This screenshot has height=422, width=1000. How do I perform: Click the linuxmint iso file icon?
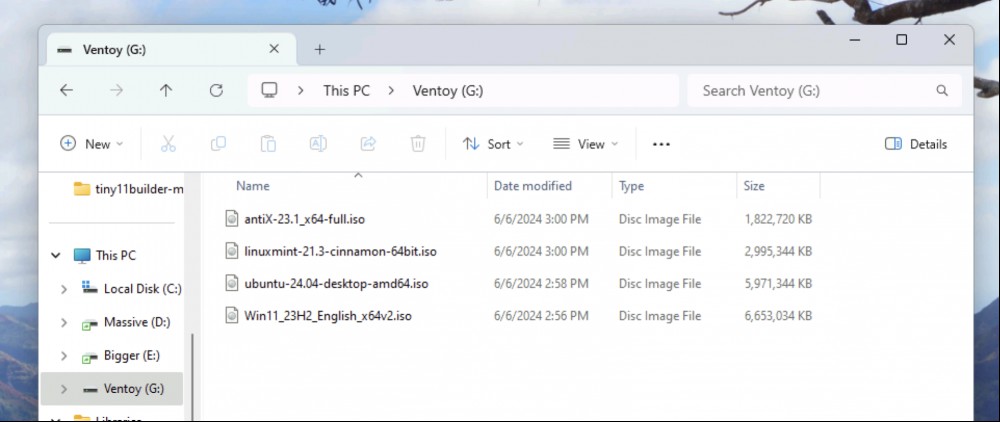(232, 251)
